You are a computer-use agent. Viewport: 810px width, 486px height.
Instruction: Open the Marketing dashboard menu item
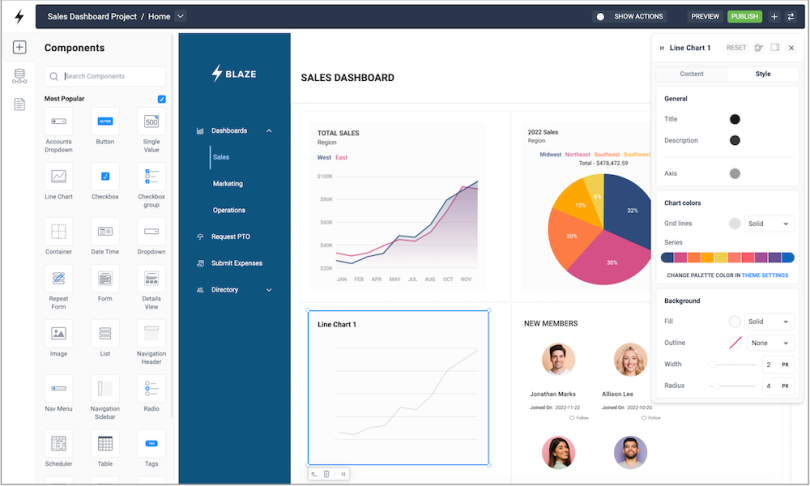tap(228, 183)
